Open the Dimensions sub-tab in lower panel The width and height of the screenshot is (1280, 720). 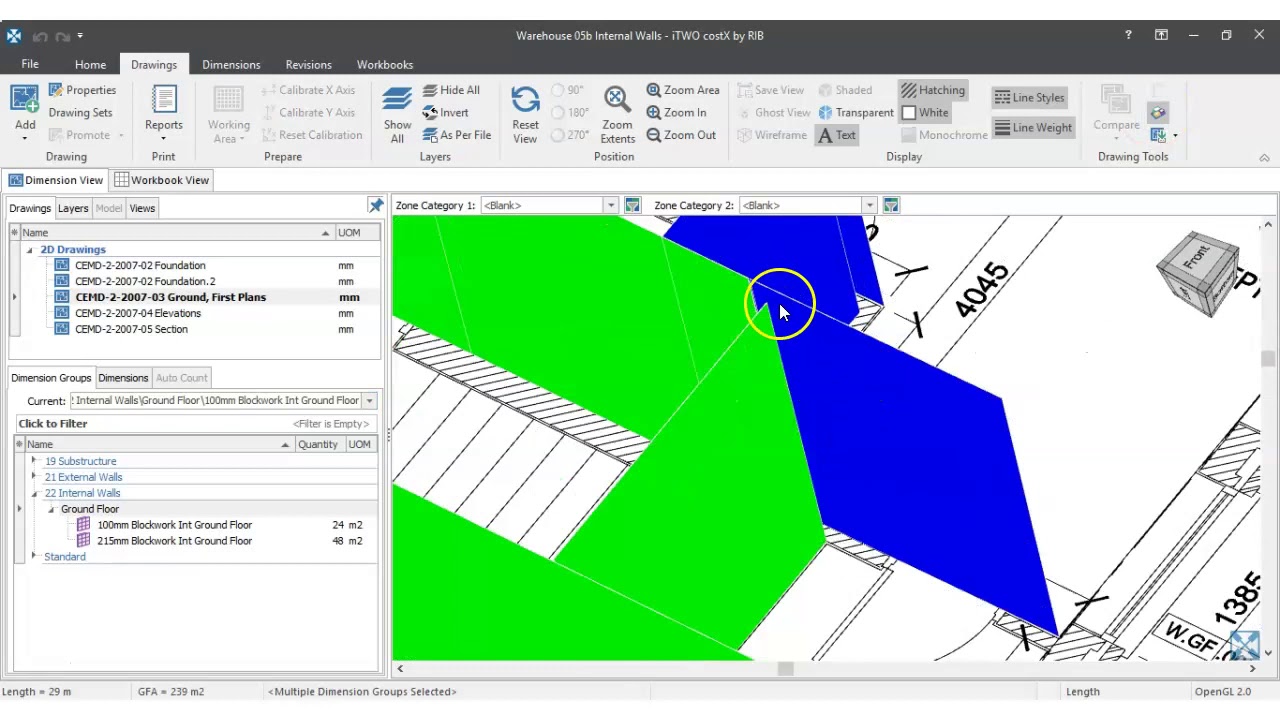(x=123, y=378)
